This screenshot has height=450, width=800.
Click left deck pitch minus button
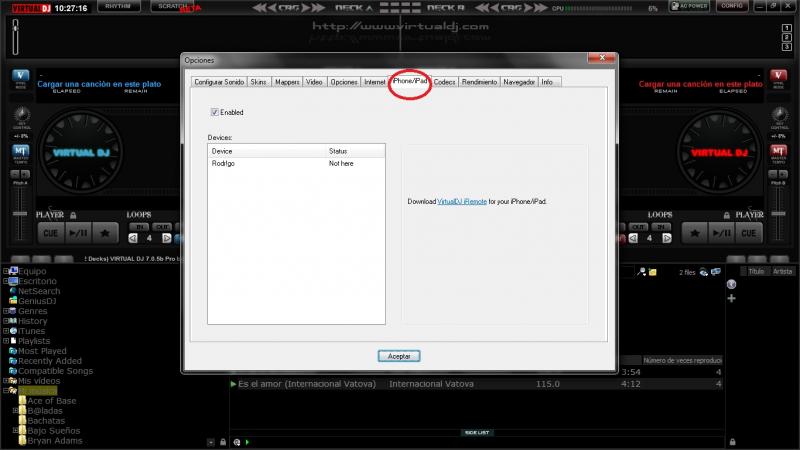15,174
